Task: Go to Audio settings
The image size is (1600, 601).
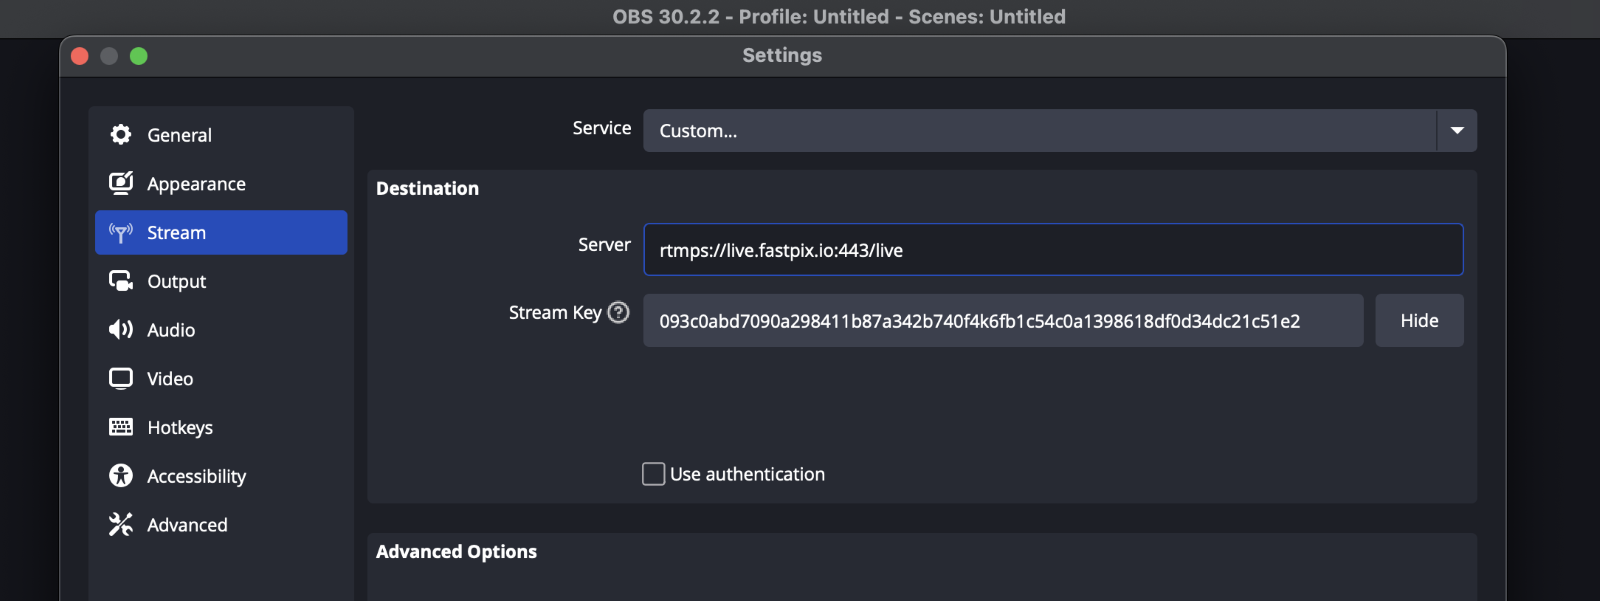Action: (221, 330)
